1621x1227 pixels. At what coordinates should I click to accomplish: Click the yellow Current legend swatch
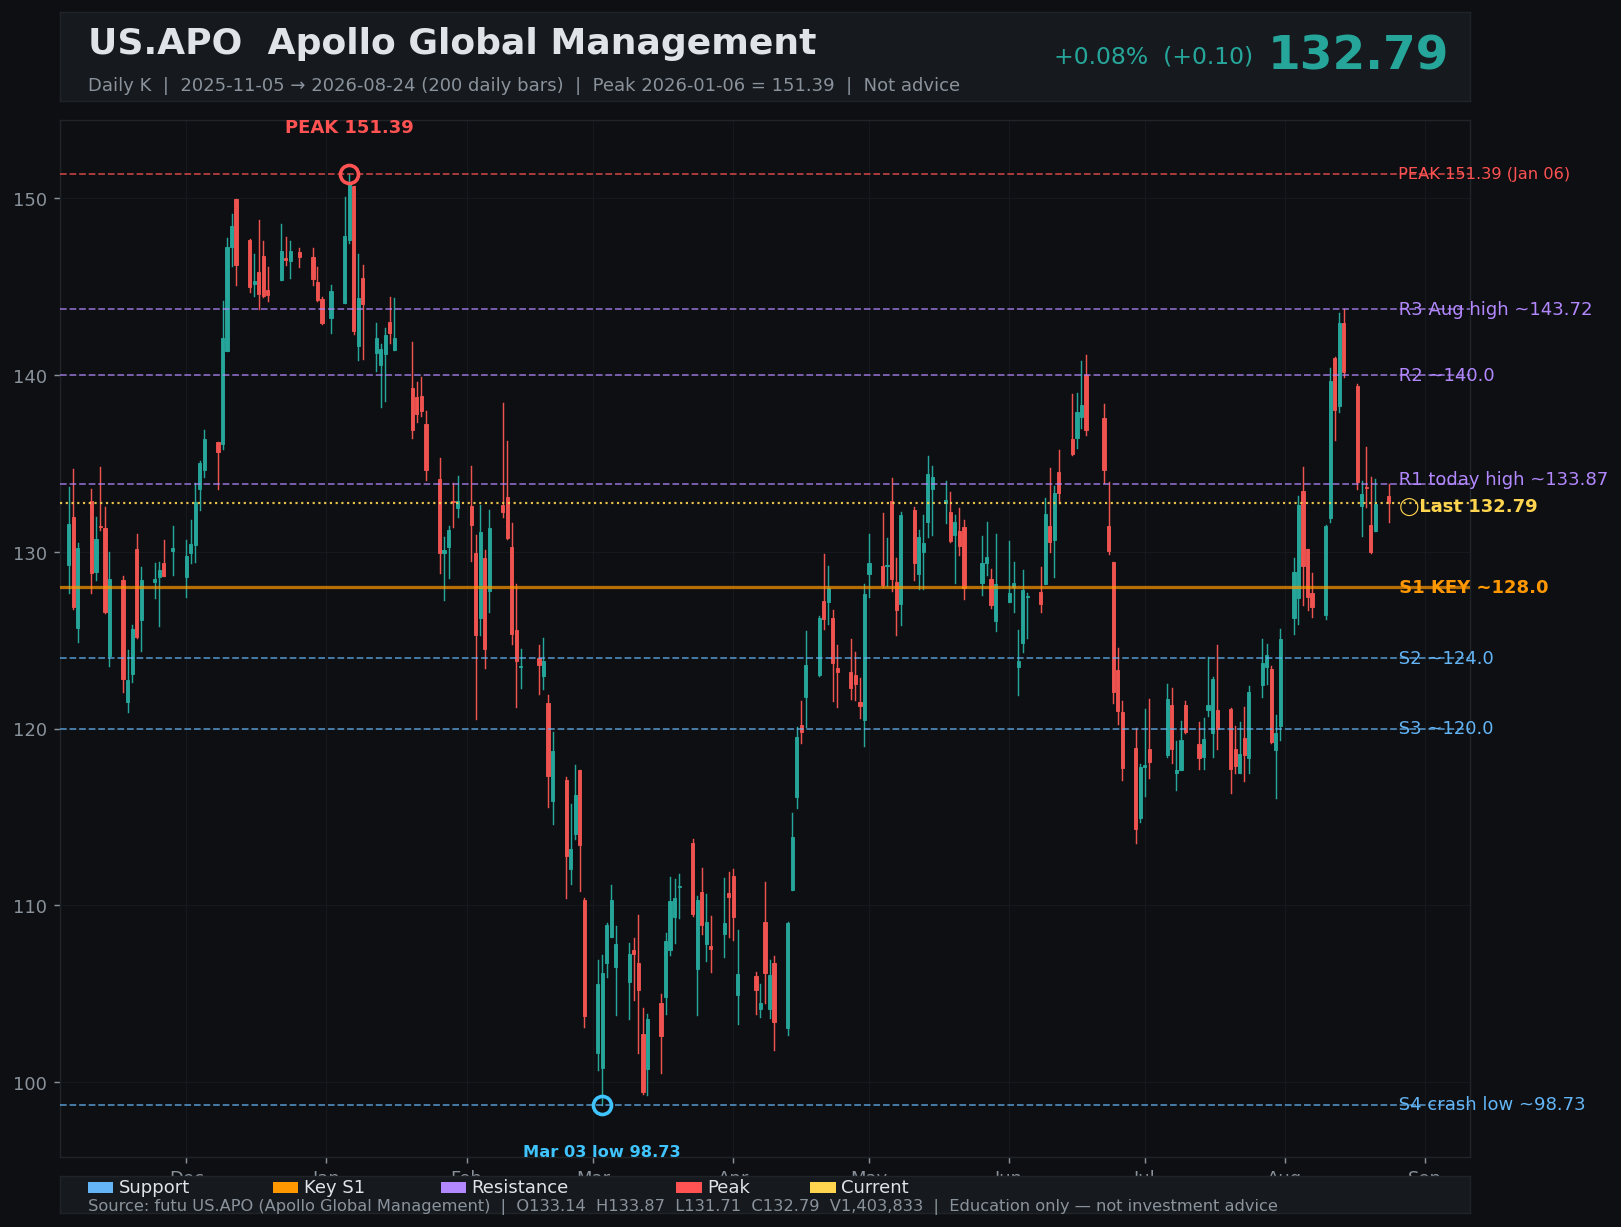click(x=822, y=1187)
